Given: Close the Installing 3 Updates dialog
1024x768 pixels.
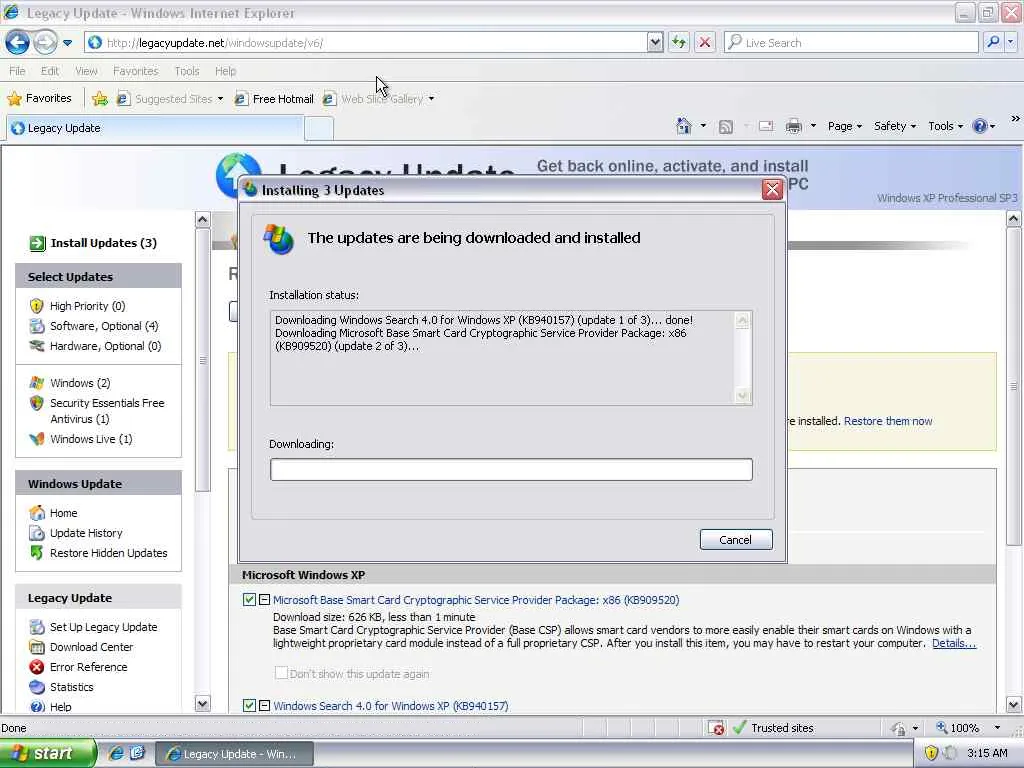Looking at the screenshot, I should [x=772, y=190].
